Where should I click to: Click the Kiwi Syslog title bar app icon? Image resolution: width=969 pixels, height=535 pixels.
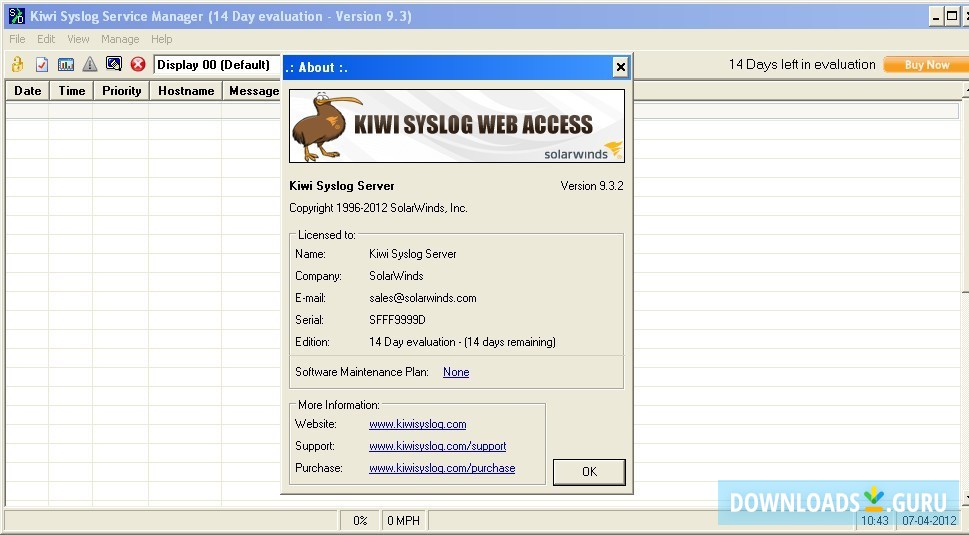coord(17,16)
